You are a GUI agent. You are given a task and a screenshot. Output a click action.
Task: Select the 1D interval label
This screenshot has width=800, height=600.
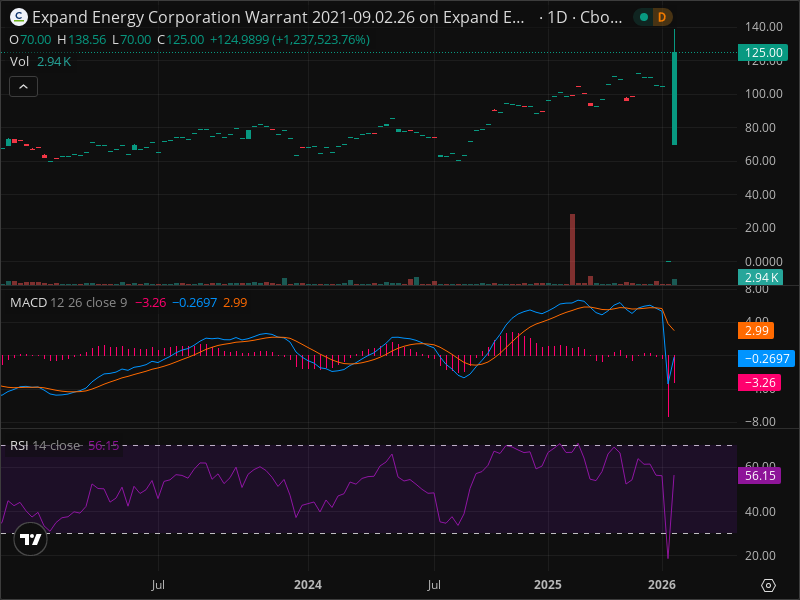coord(557,17)
